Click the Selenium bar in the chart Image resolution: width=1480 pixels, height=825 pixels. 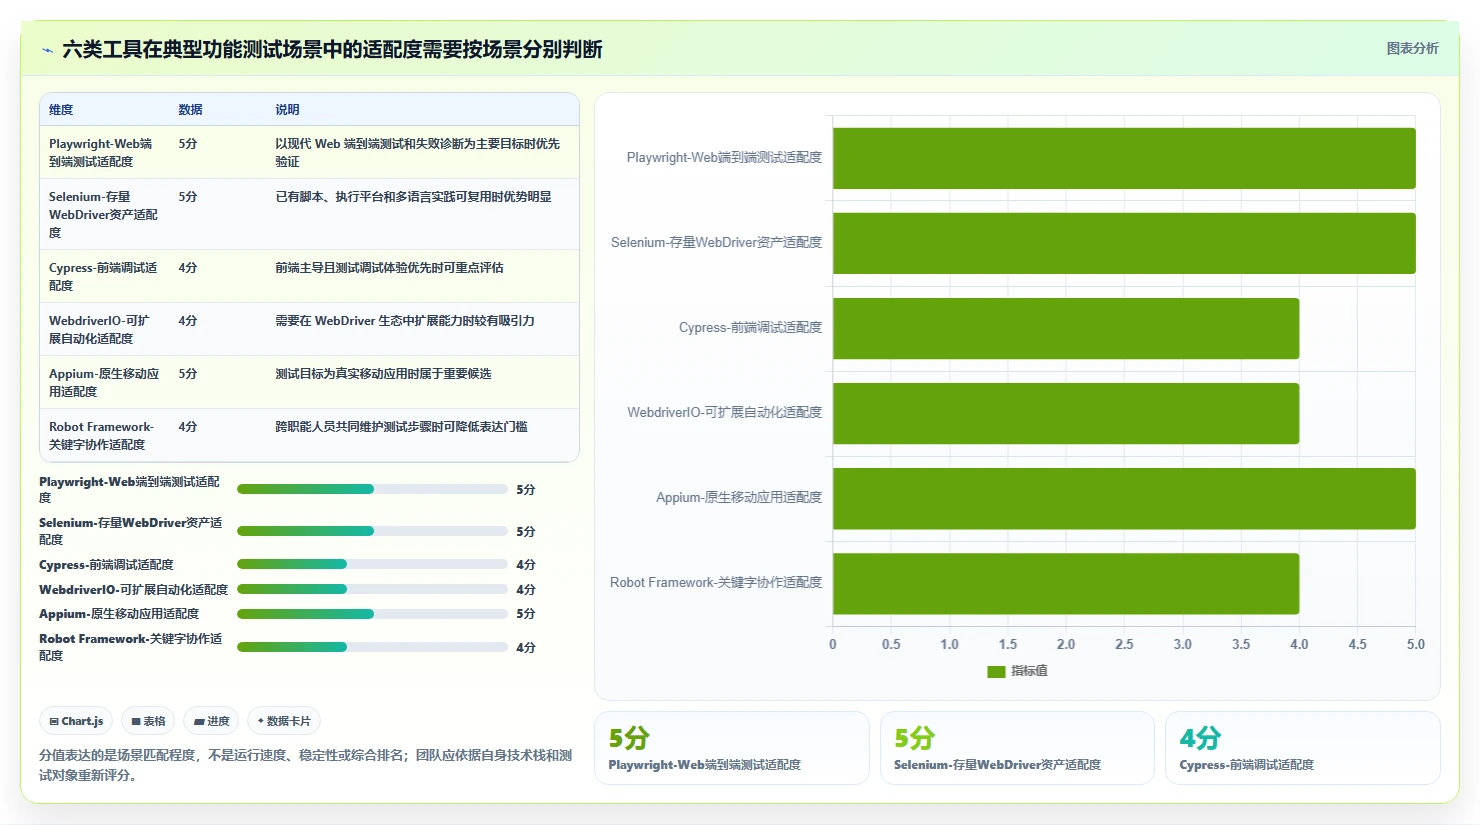(x=1124, y=243)
